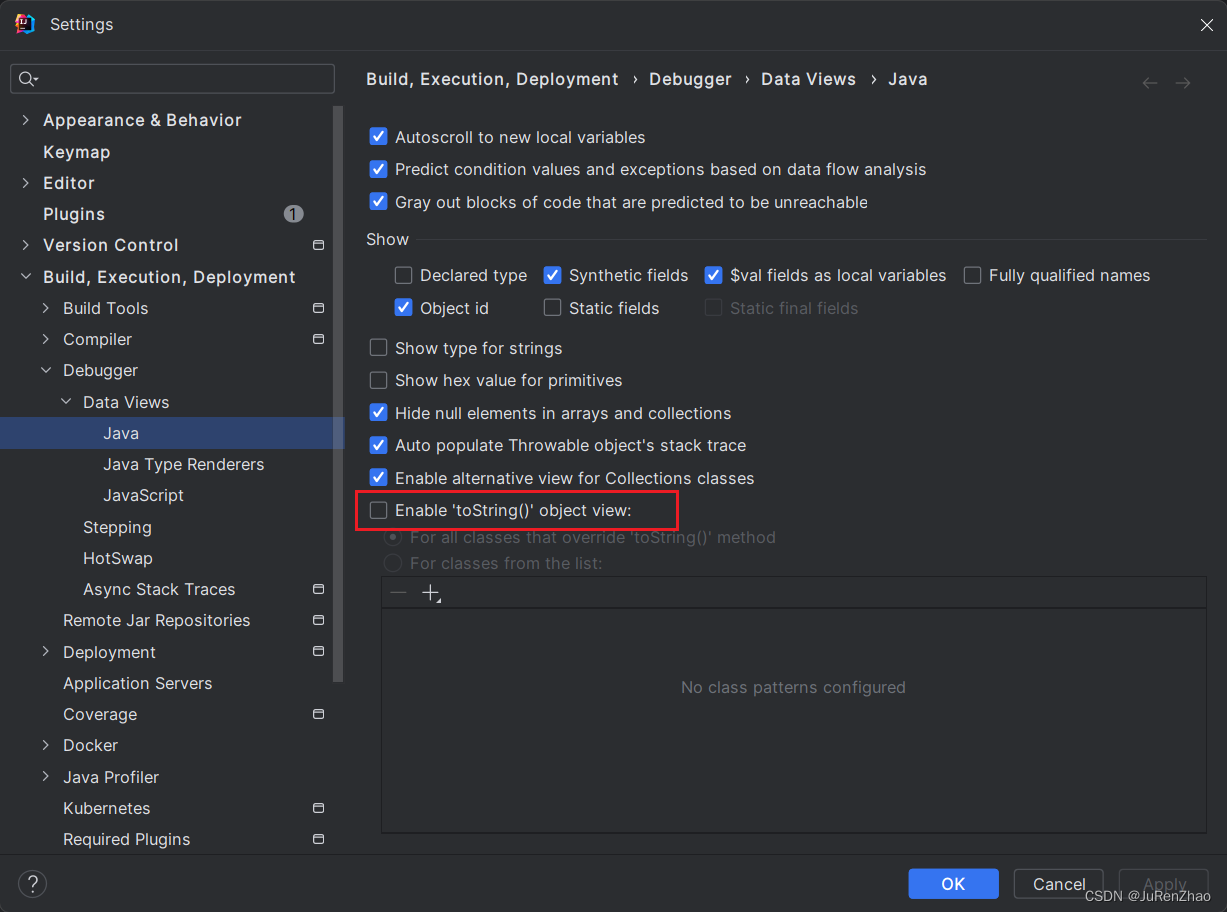This screenshot has width=1227, height=912.
Task: Click project-level icon beside Compiler
Action: (318, 339)
